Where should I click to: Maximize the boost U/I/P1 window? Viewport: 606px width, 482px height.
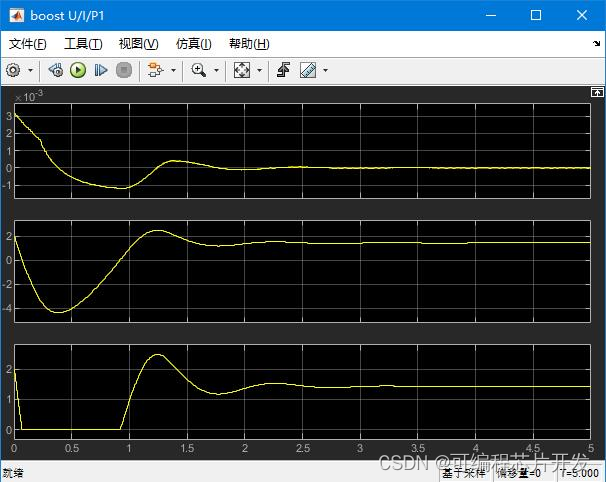point(536,15)
